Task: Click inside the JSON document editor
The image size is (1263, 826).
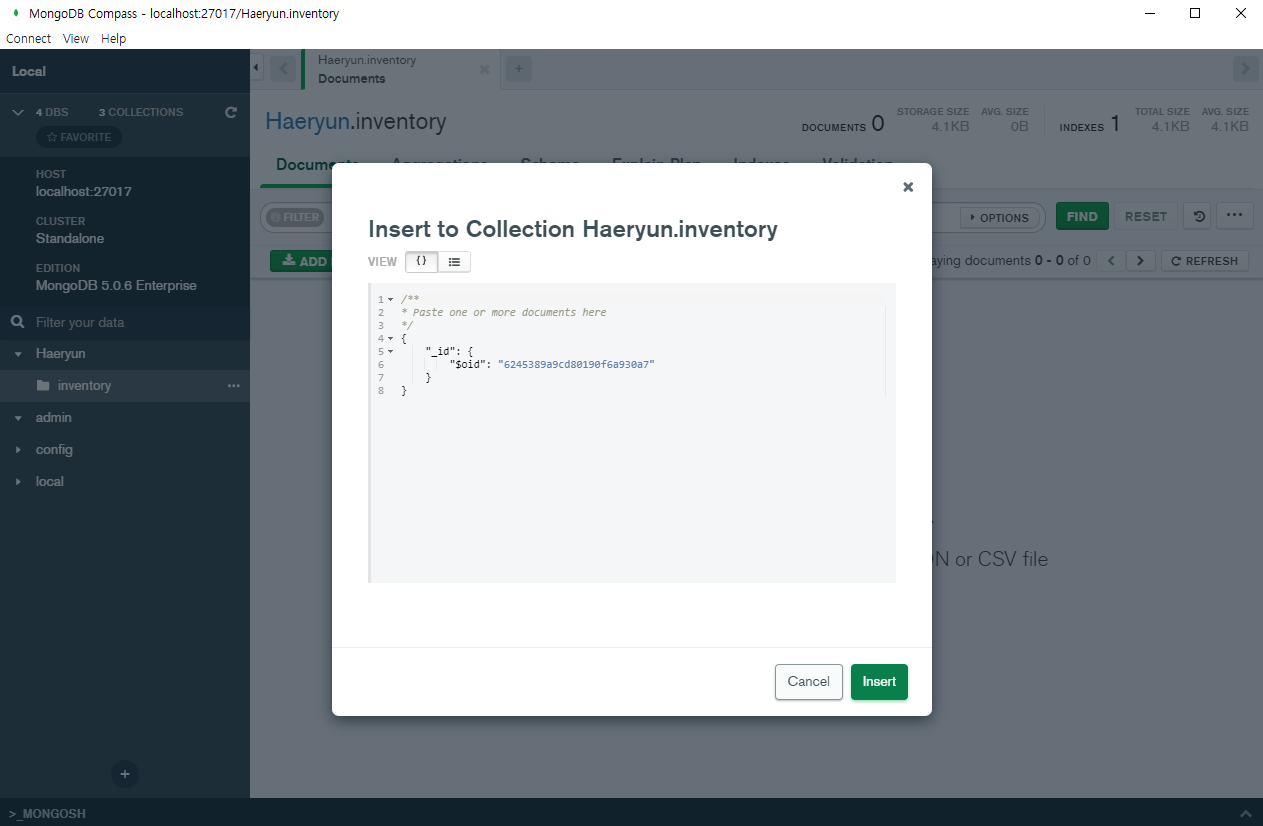Action: coord(632,432)
